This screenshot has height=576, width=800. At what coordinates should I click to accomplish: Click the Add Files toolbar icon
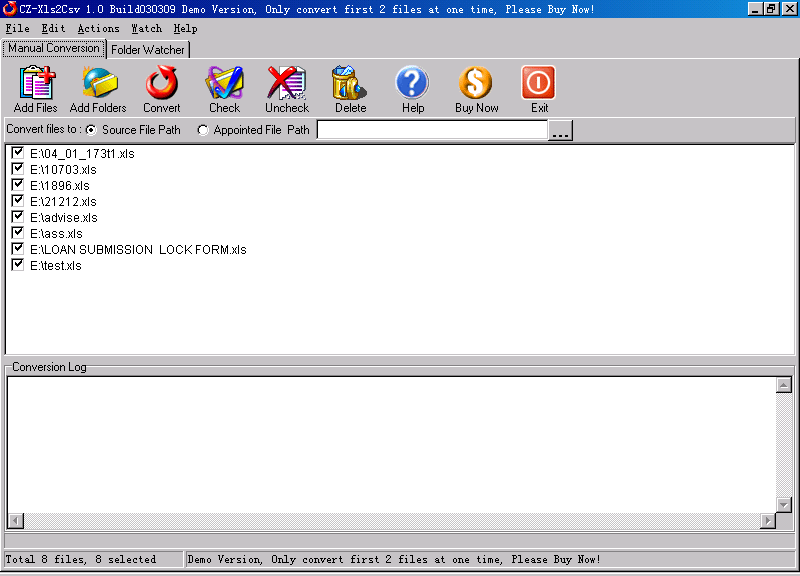point(36,83)
